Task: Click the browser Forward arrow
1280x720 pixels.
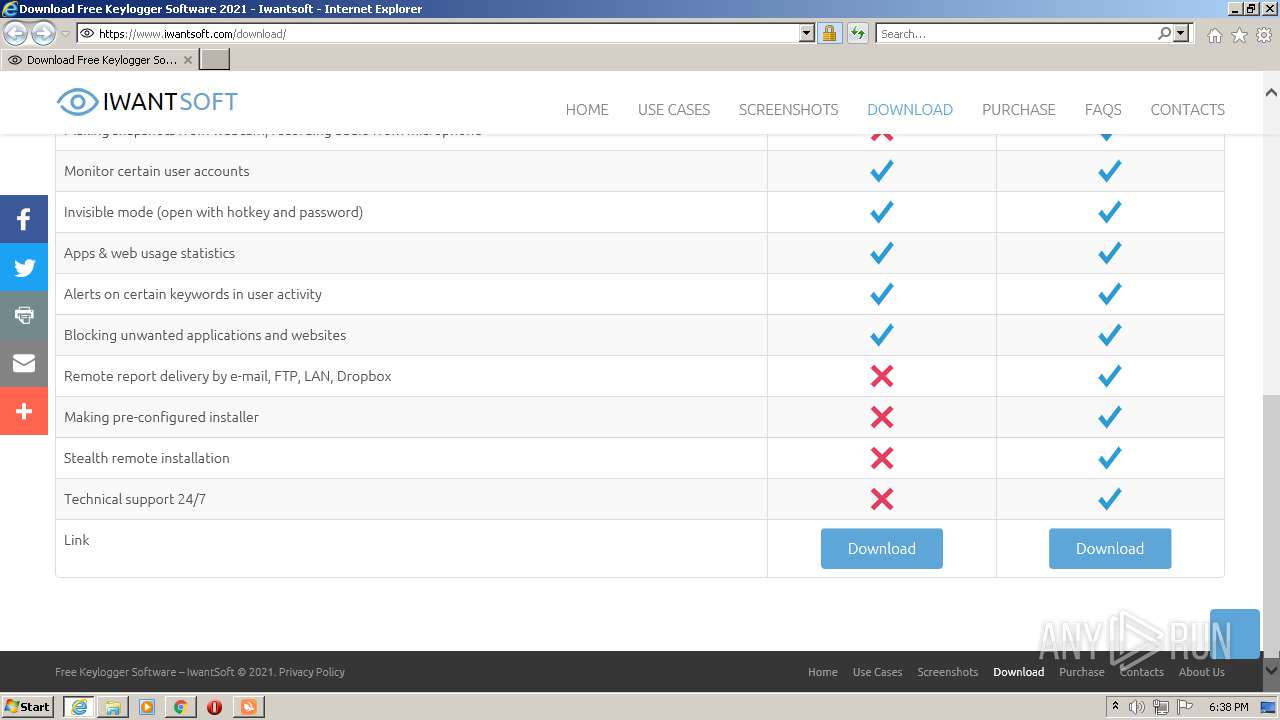Action: point(43,34)
